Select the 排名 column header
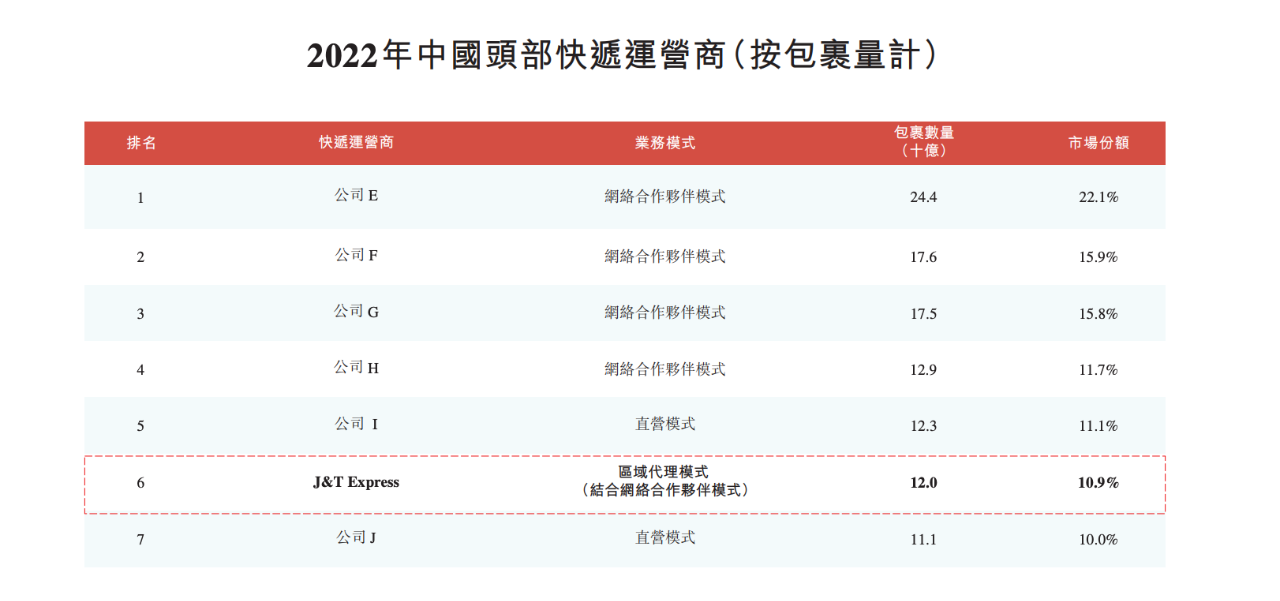This screenshot has height=601, width=1280. point(140,142)
